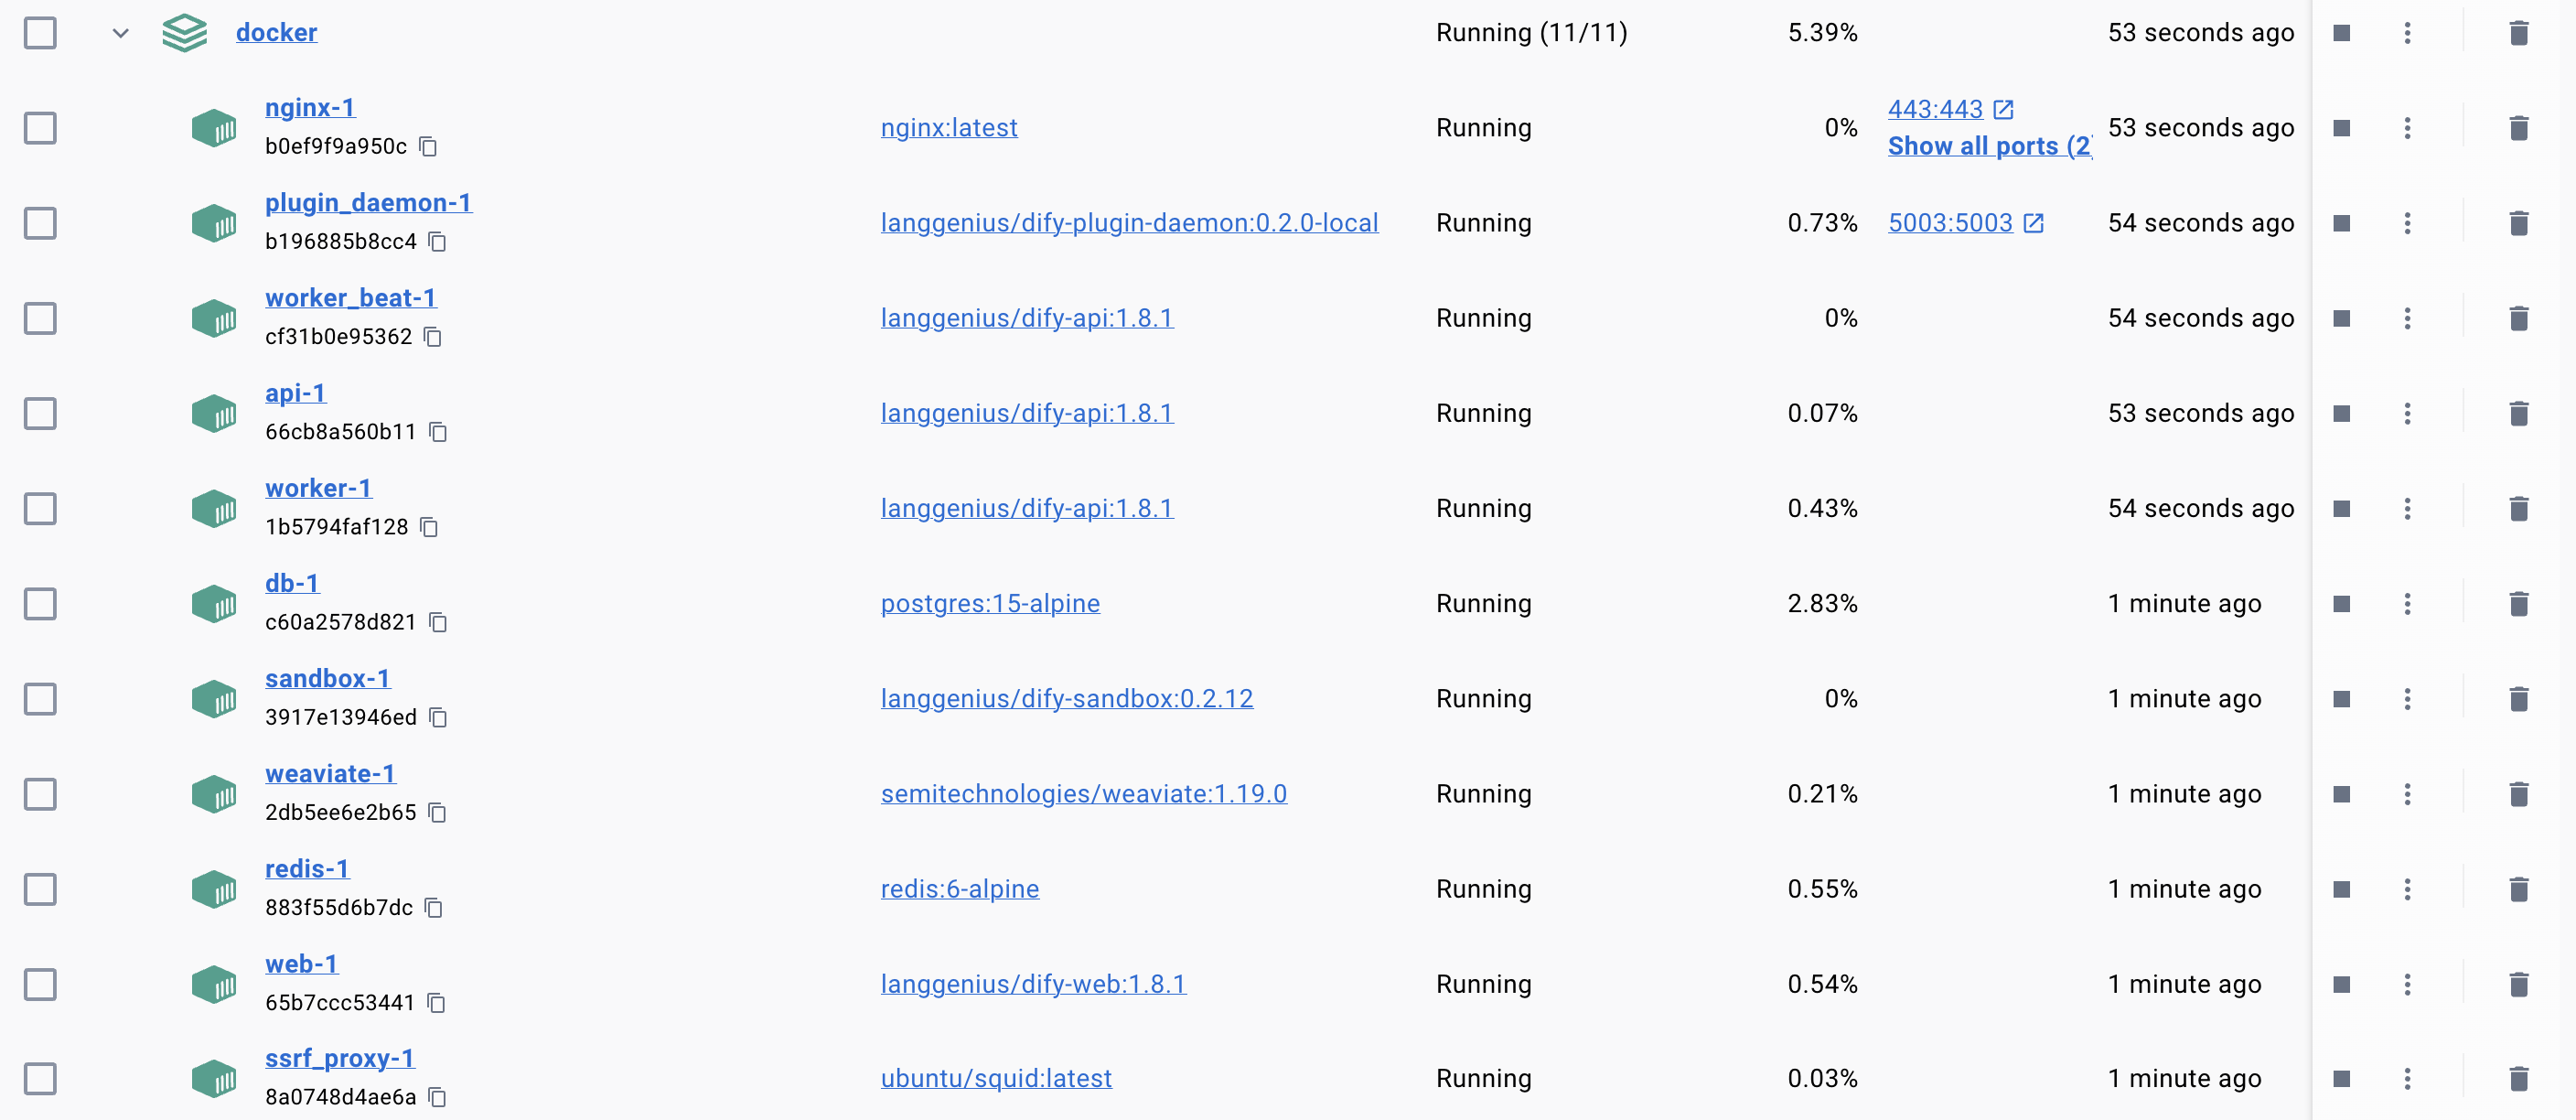Delete the nginx-1 container
The width and height of the screenshot is (2576, 1120).
point(2518,128)
